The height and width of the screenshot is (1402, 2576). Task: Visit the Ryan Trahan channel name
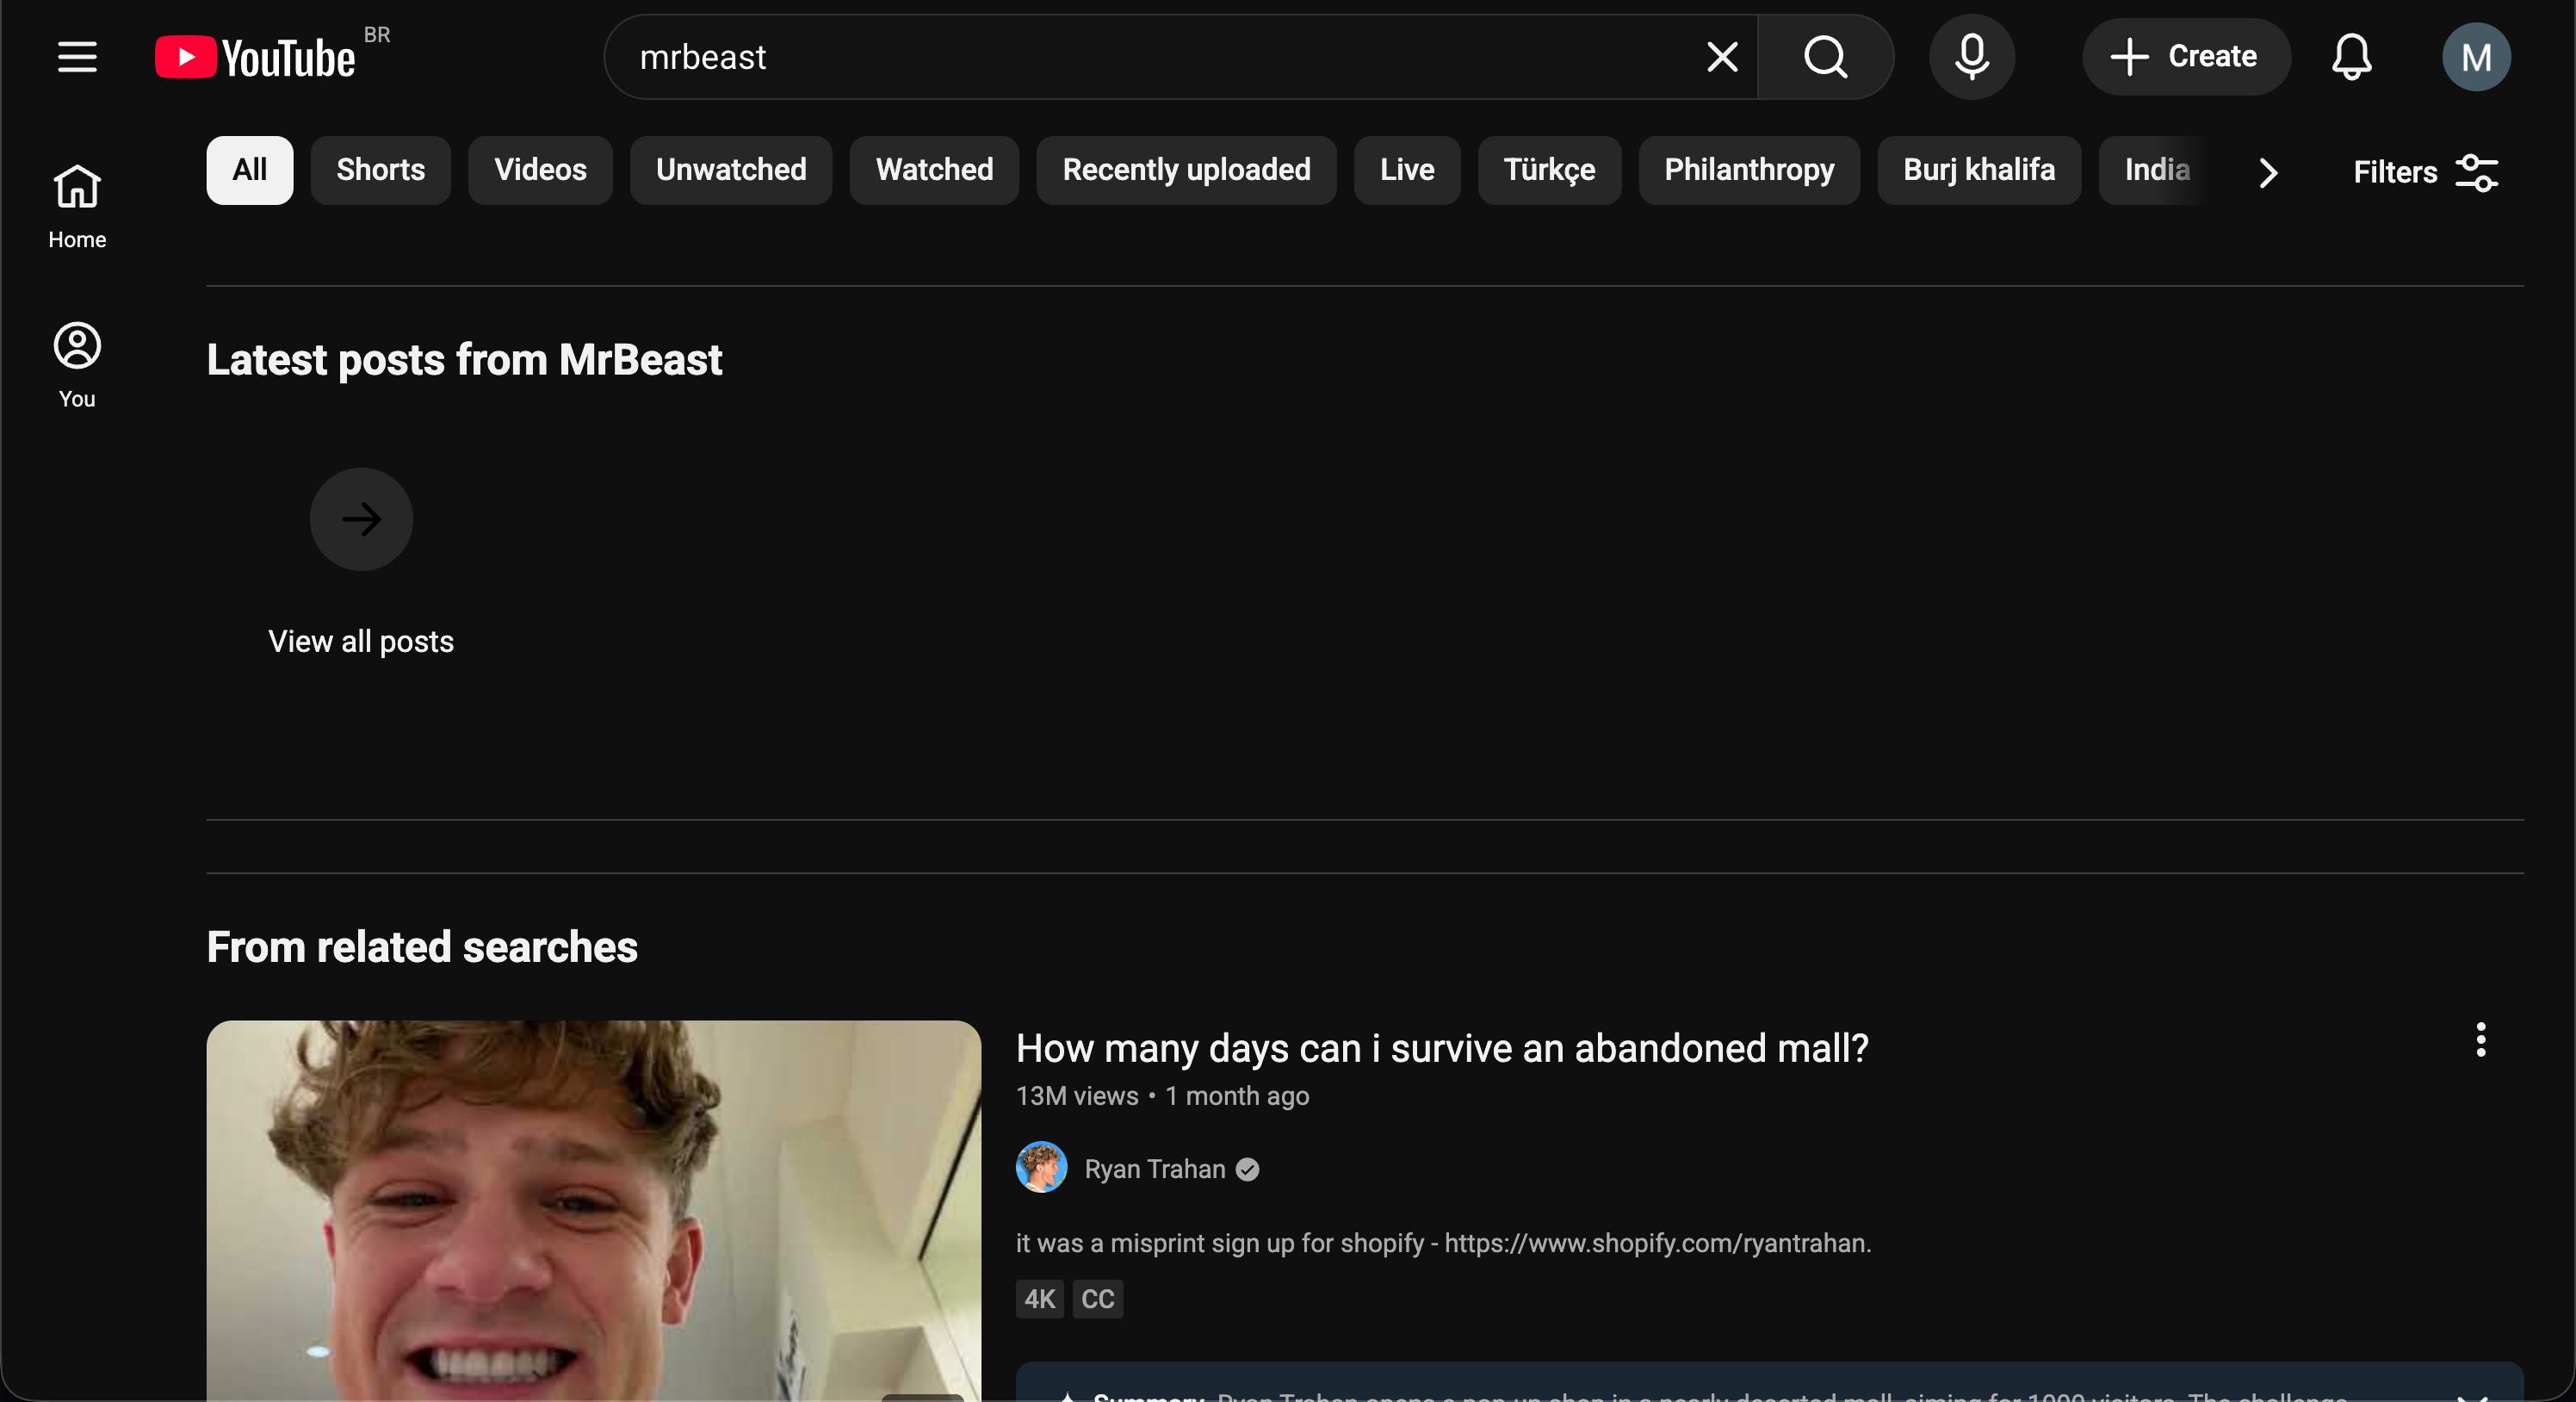pos(1155,1169)
